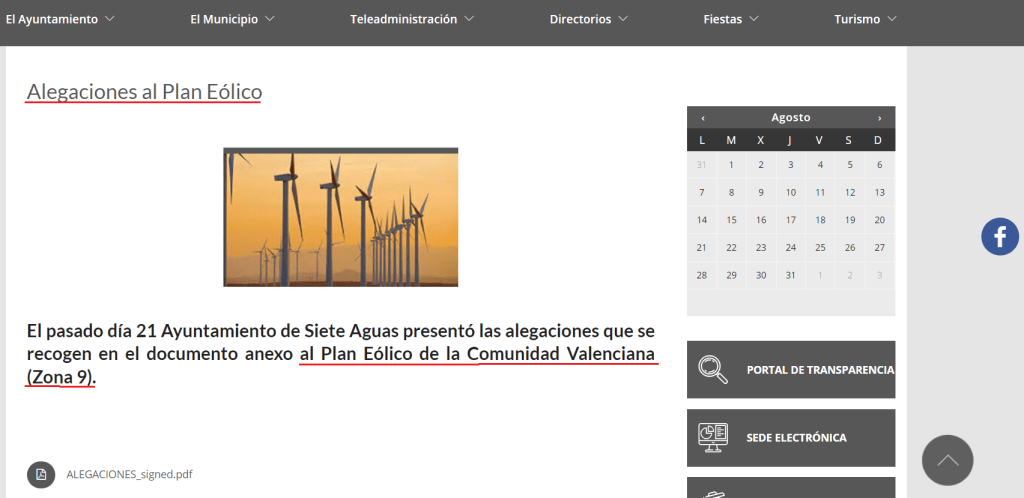Go to previous month in calendar
Screen dimensions: 1024x498
click(x=703, y=118)
